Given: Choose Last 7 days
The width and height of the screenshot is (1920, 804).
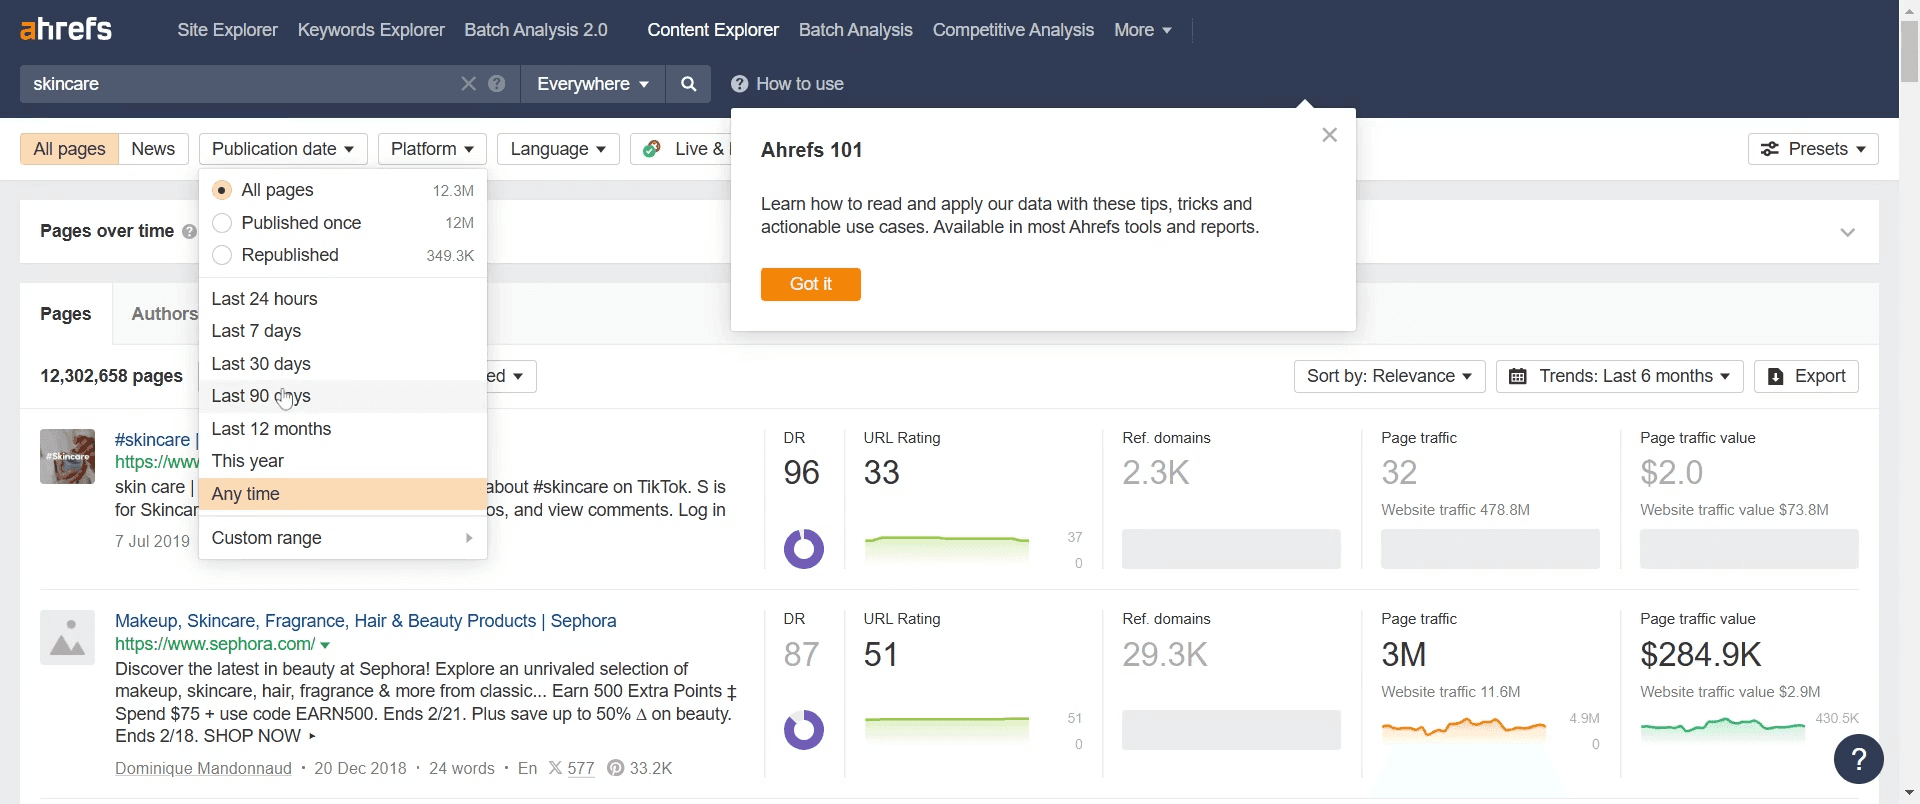Looking at the screenshot, I should point(343,331).
